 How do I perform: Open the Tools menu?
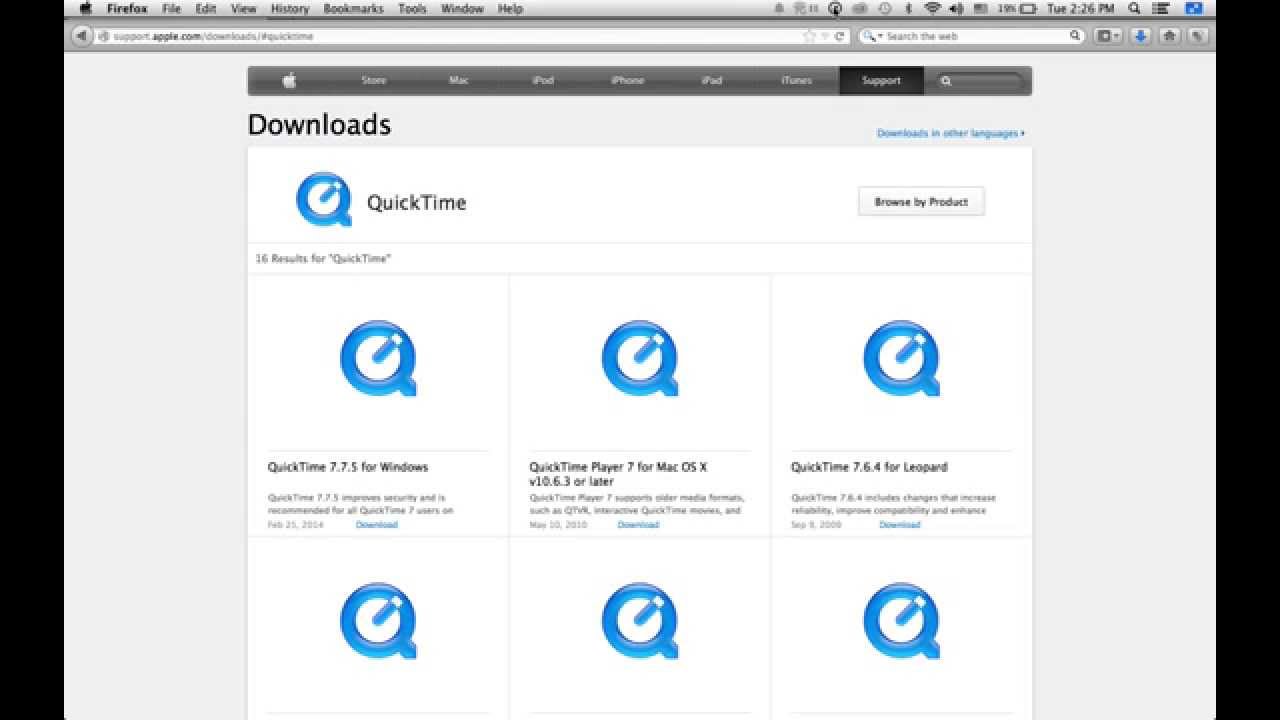coord(412,8)
